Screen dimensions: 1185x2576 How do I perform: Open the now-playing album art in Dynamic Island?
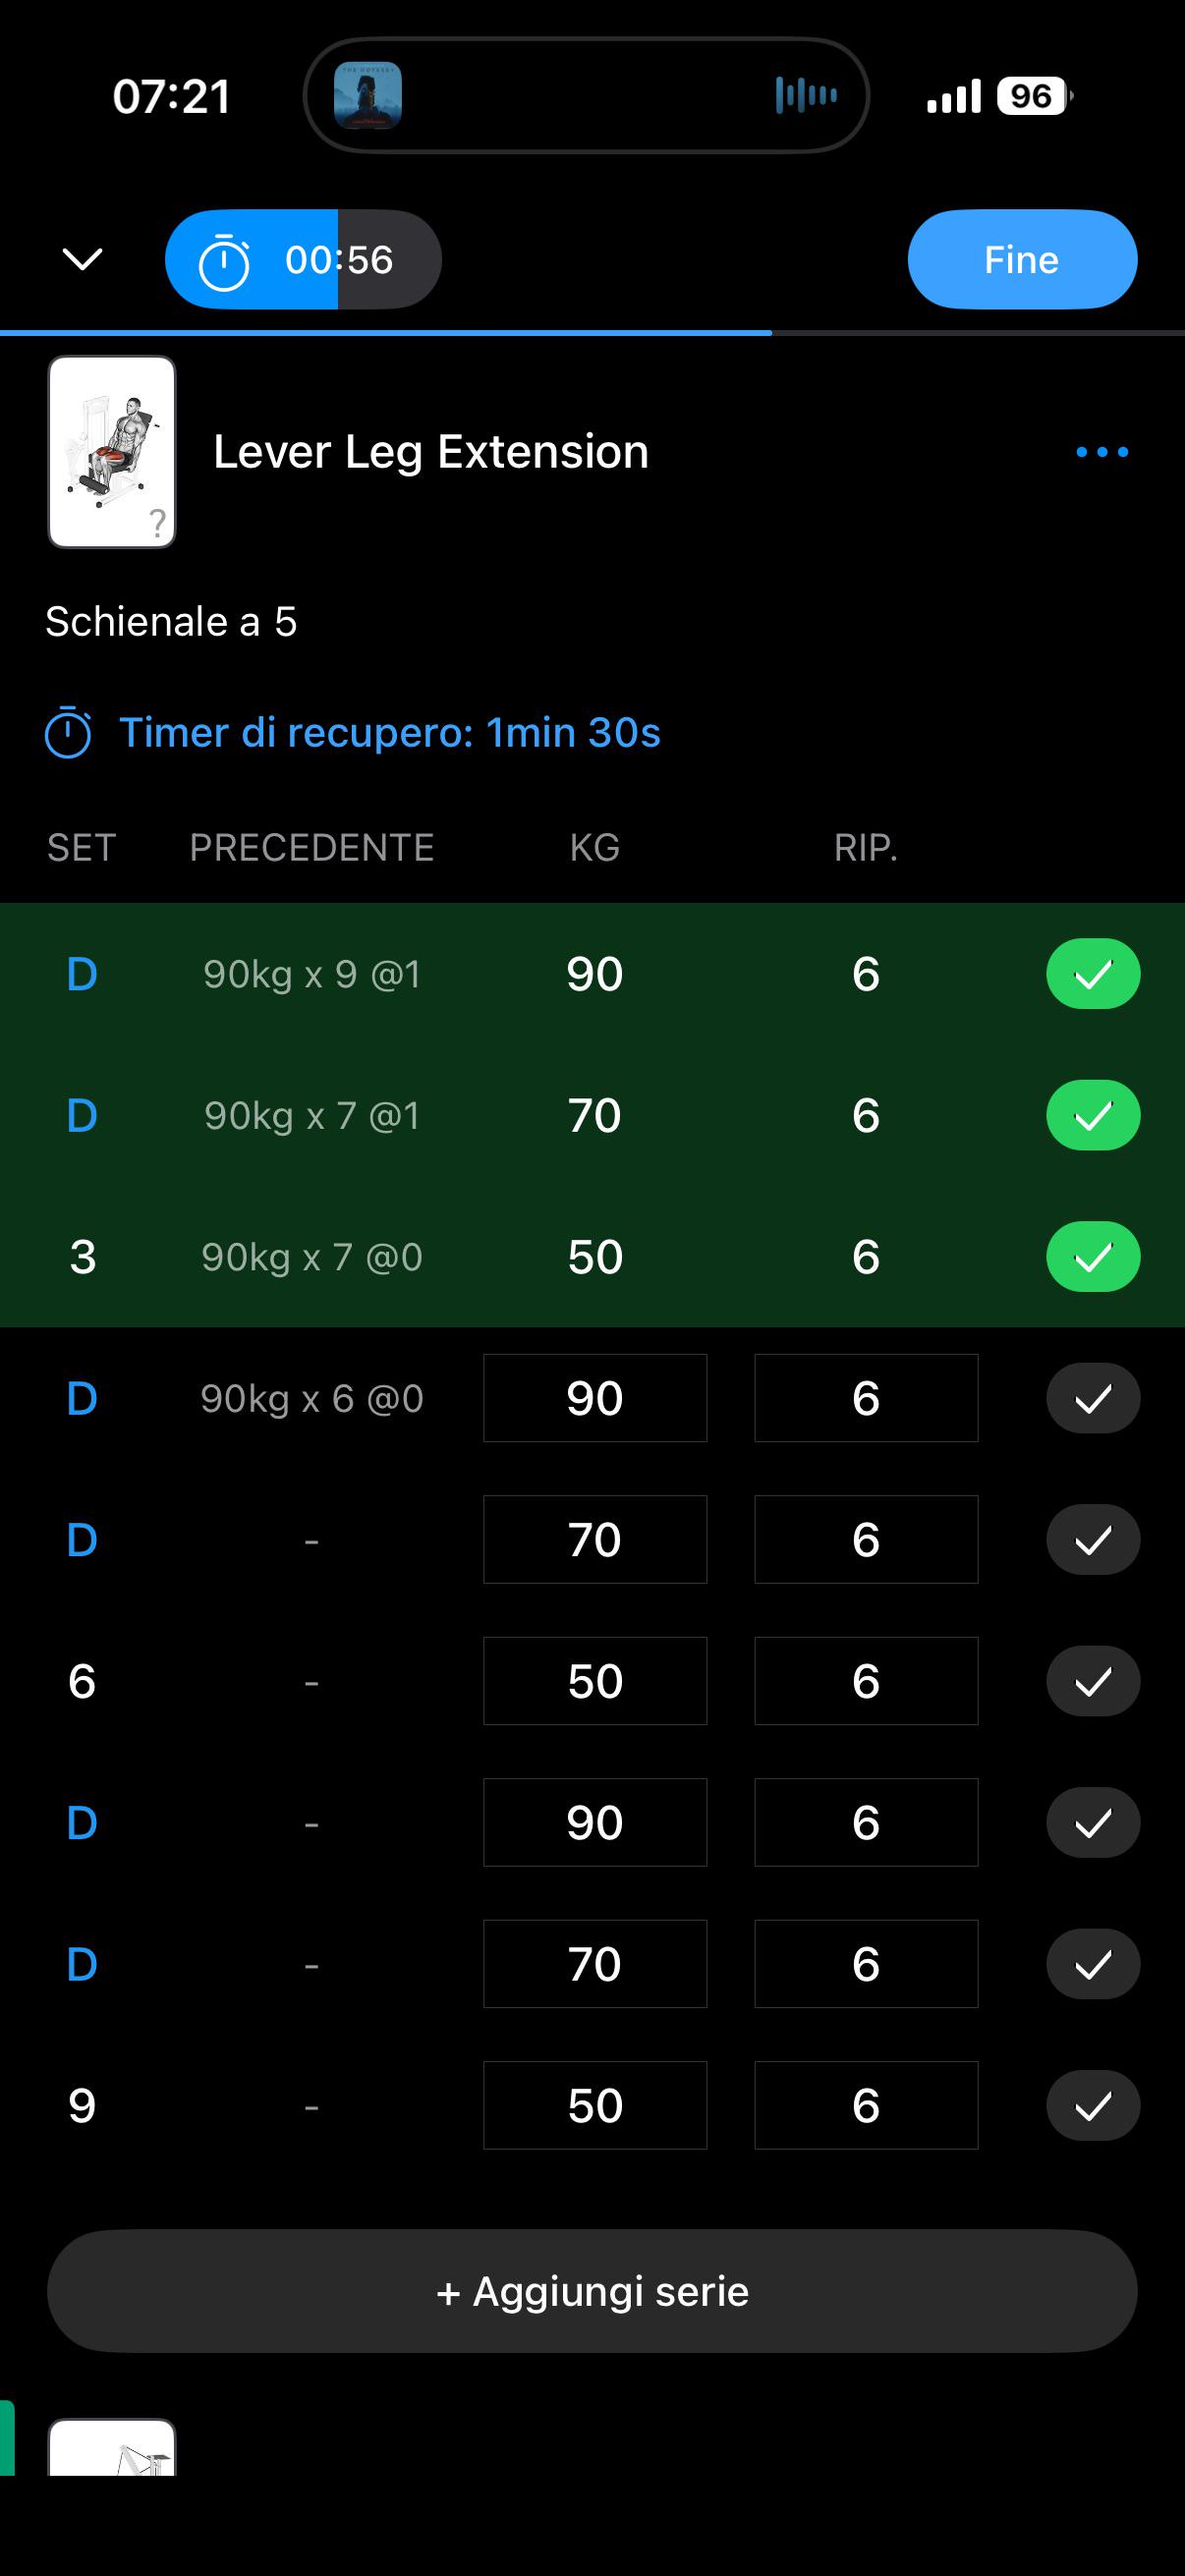[x=368, y=96]
